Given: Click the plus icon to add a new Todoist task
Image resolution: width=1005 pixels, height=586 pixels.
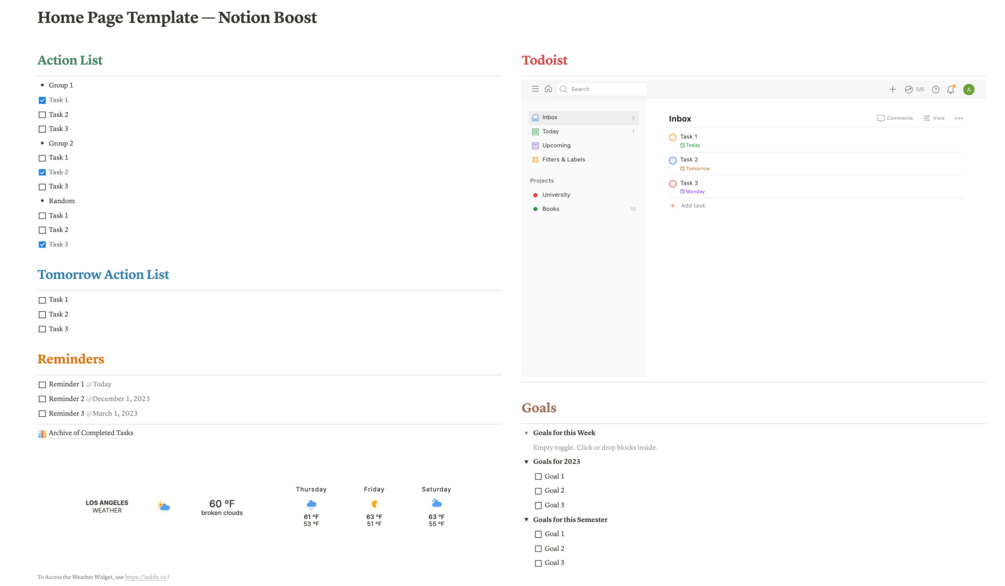Looking at the screenshot, I should point(893,89).
